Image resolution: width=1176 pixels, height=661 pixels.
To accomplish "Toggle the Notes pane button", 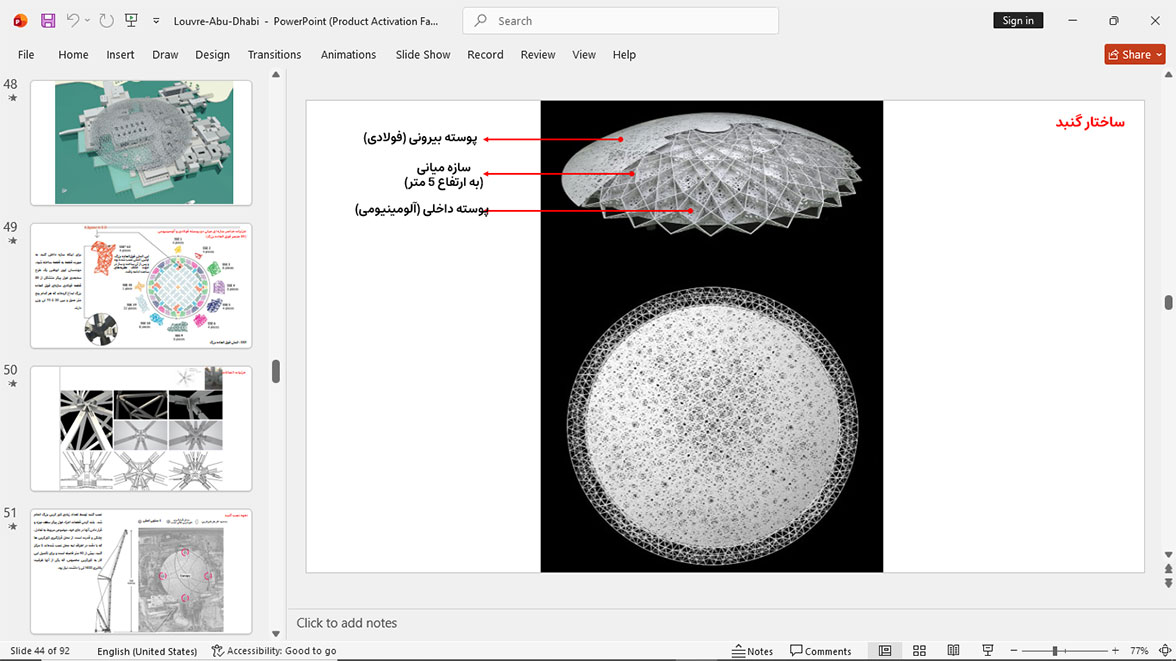I will (752, 651).
